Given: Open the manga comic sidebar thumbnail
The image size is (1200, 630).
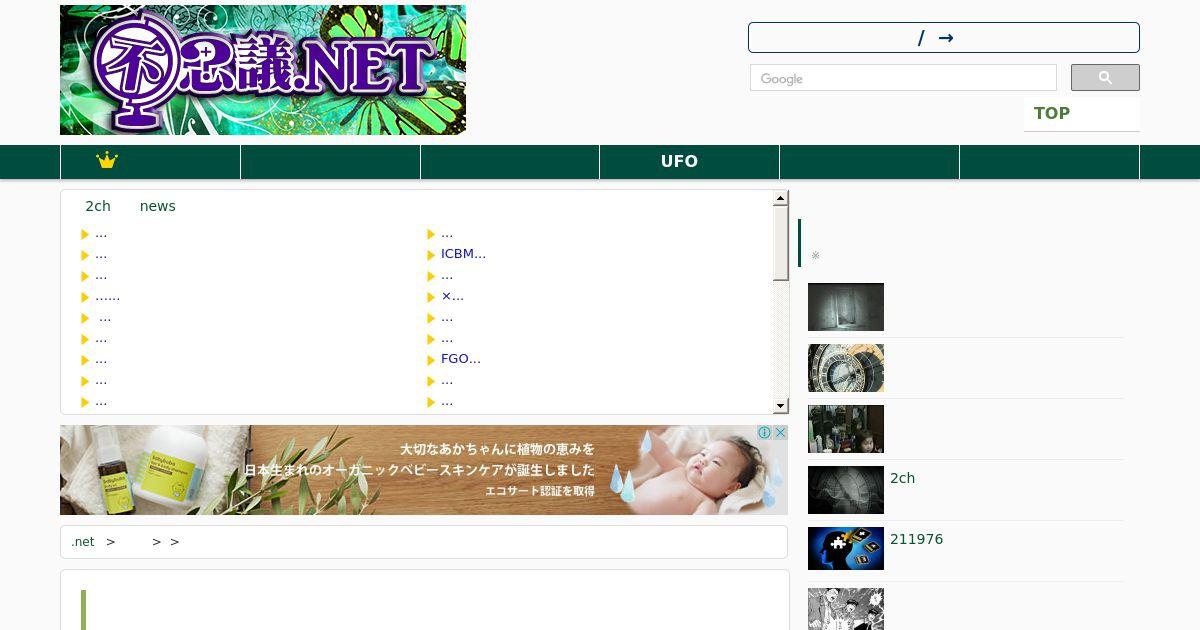Looking at the screenshot, I should click(x=846, y=609).
